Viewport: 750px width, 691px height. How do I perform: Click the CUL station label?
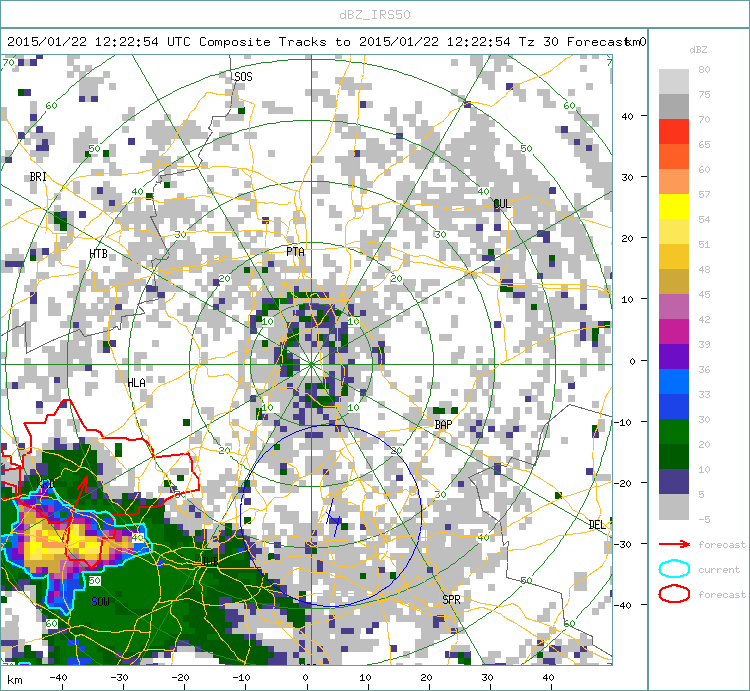click(x=502, y=204)
